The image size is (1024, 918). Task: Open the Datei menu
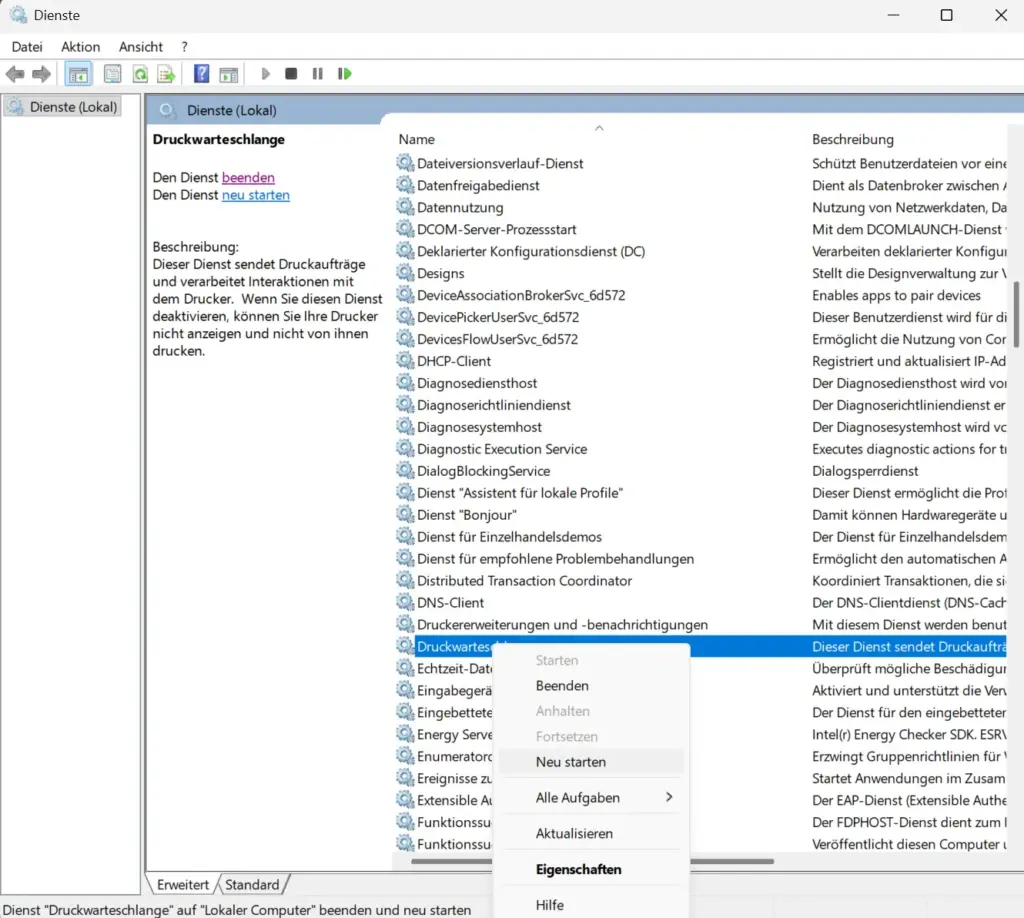(x=27, y=47)
